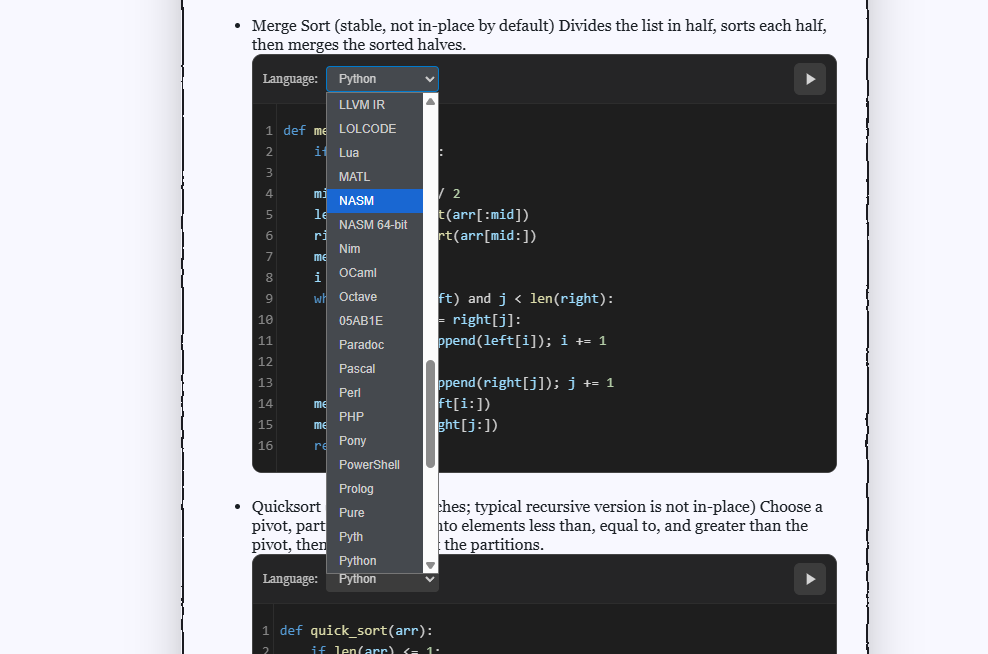Choose PHP in the dropdown
Image resolution: width=988 pixels, height=654 pixels.
click(375, 416)
